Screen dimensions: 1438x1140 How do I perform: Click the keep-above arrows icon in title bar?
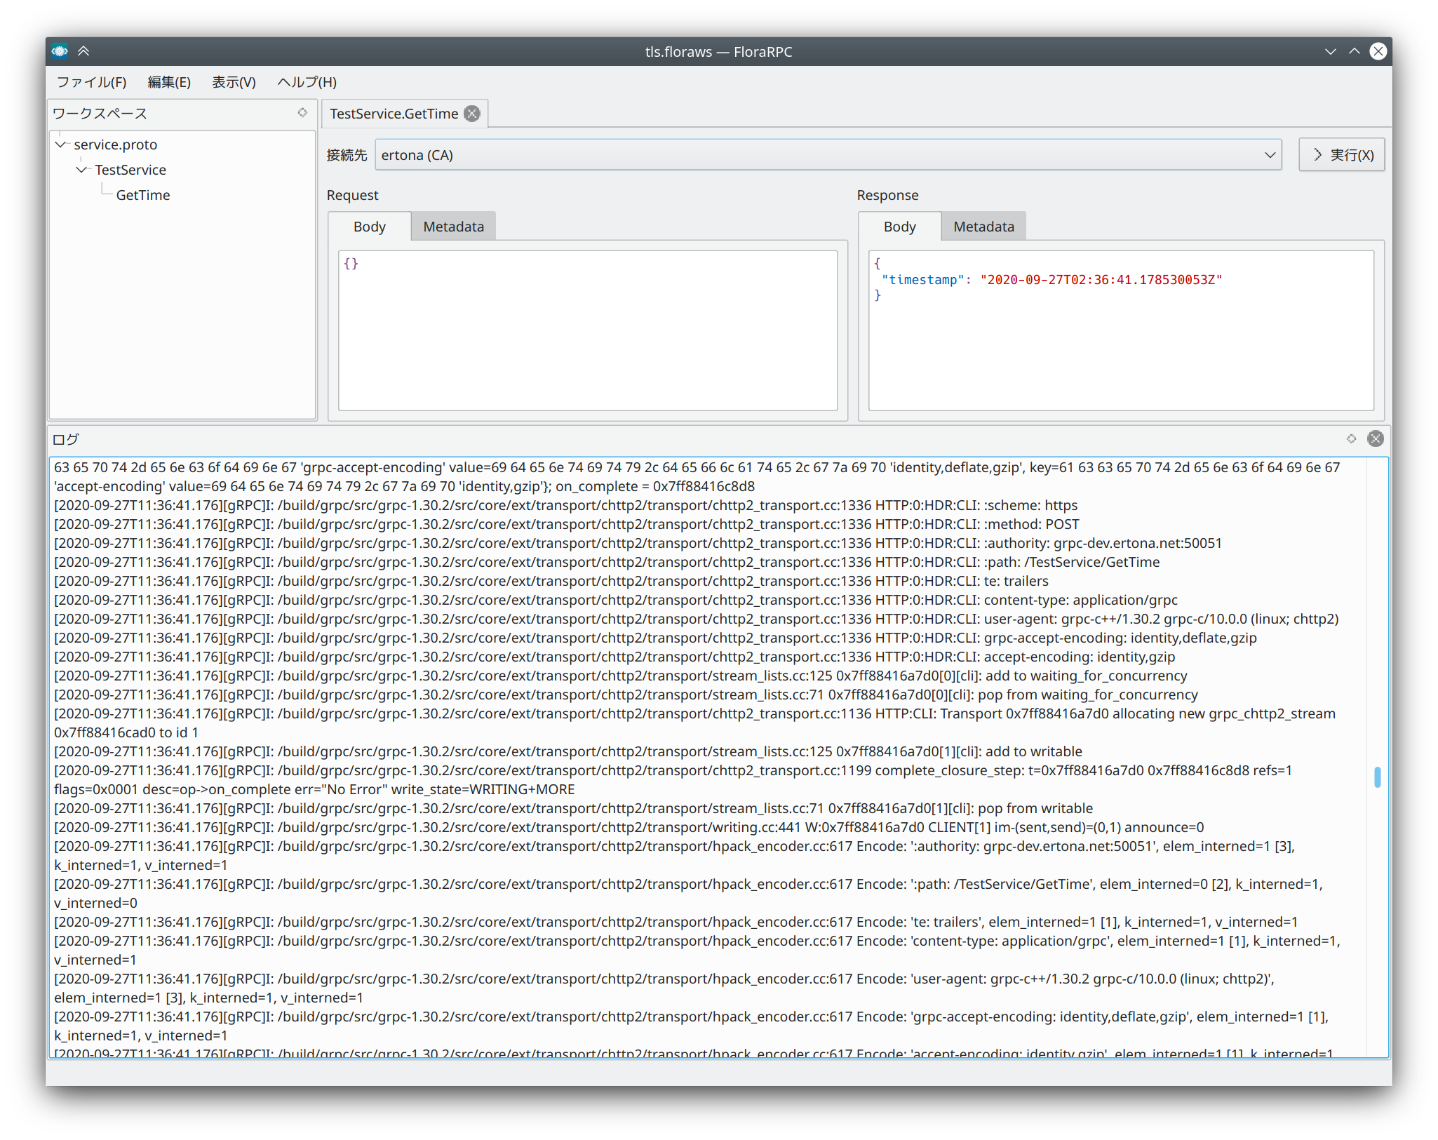coord(84,51)
